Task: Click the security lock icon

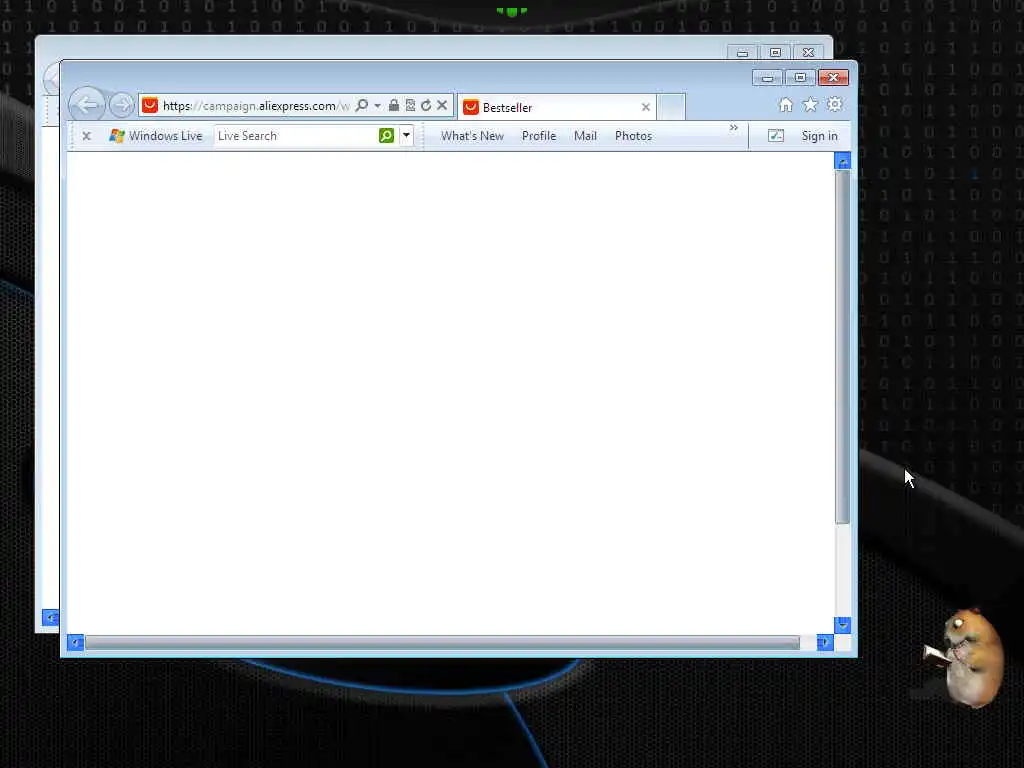Action: (x=394, y=105)
